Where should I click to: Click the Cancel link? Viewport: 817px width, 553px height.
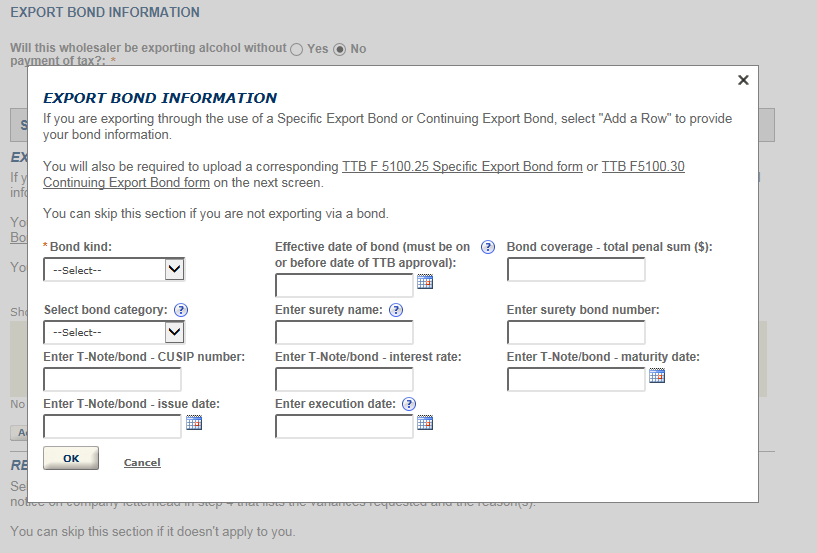pyautogui.click(x=142, y=462)
